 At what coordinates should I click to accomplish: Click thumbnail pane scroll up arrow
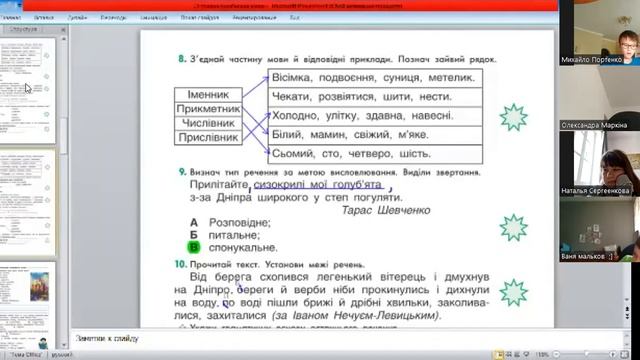tap(64, 39)
